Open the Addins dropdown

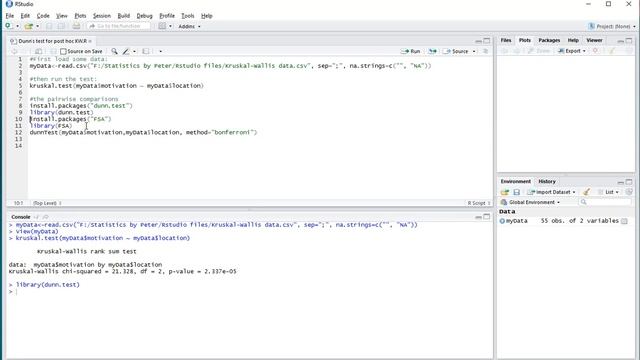189,27
